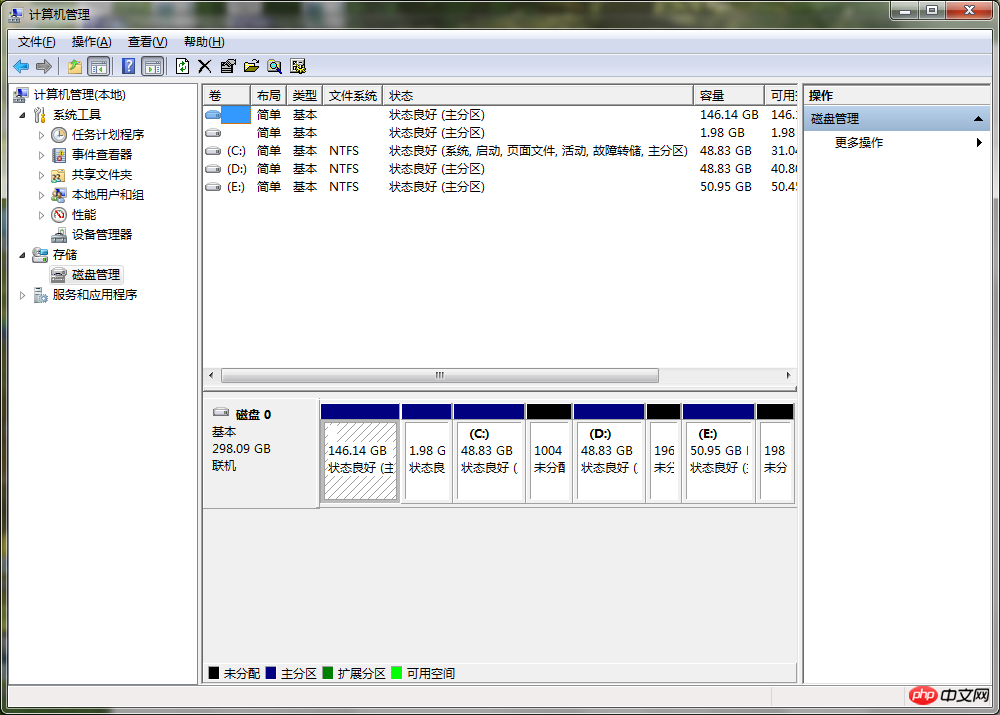1000x715 pixels.
Task: Click the Forward arrow toolbar icon
Action: [x=44, y=66]
